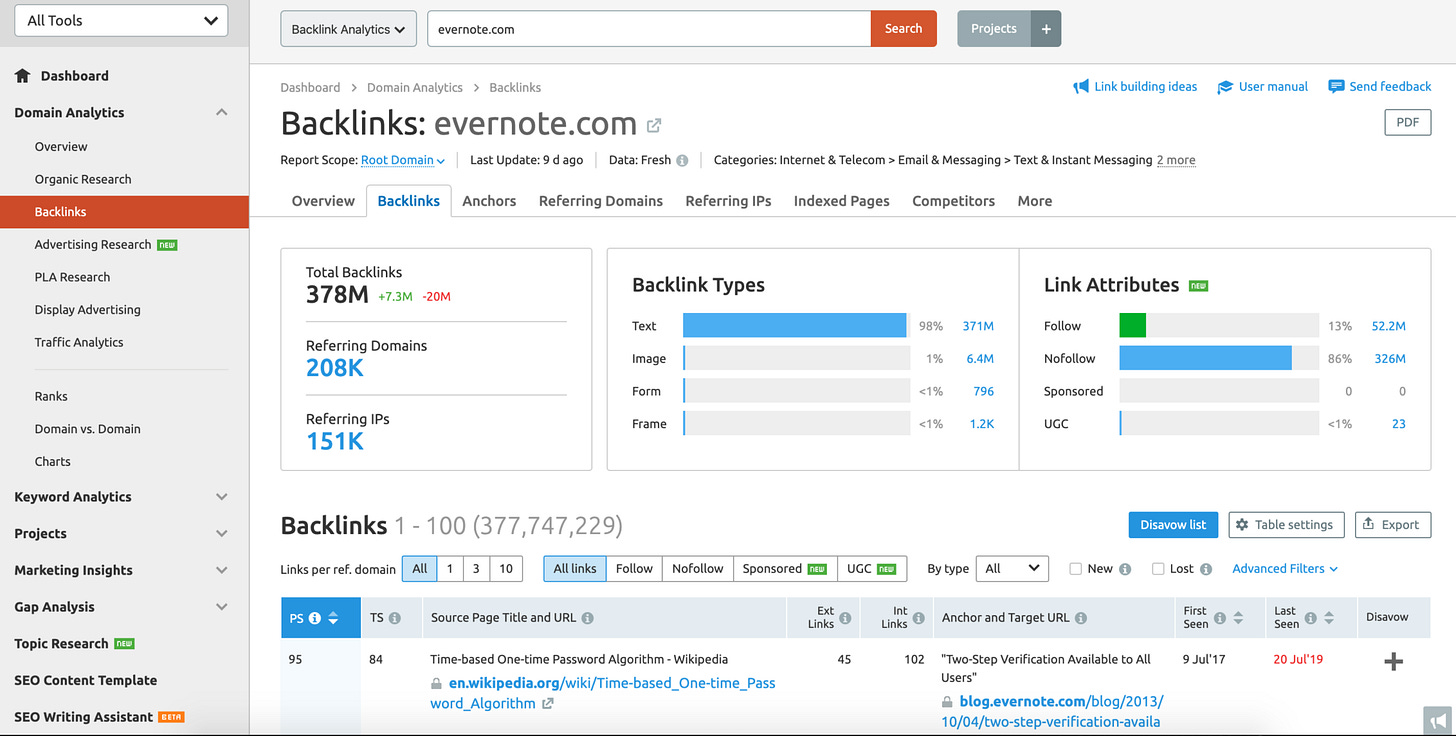Viewport: 1456px width, 736px height.
Task: Open external link icon after Wikipedia source URL
Action: [548, 704]
